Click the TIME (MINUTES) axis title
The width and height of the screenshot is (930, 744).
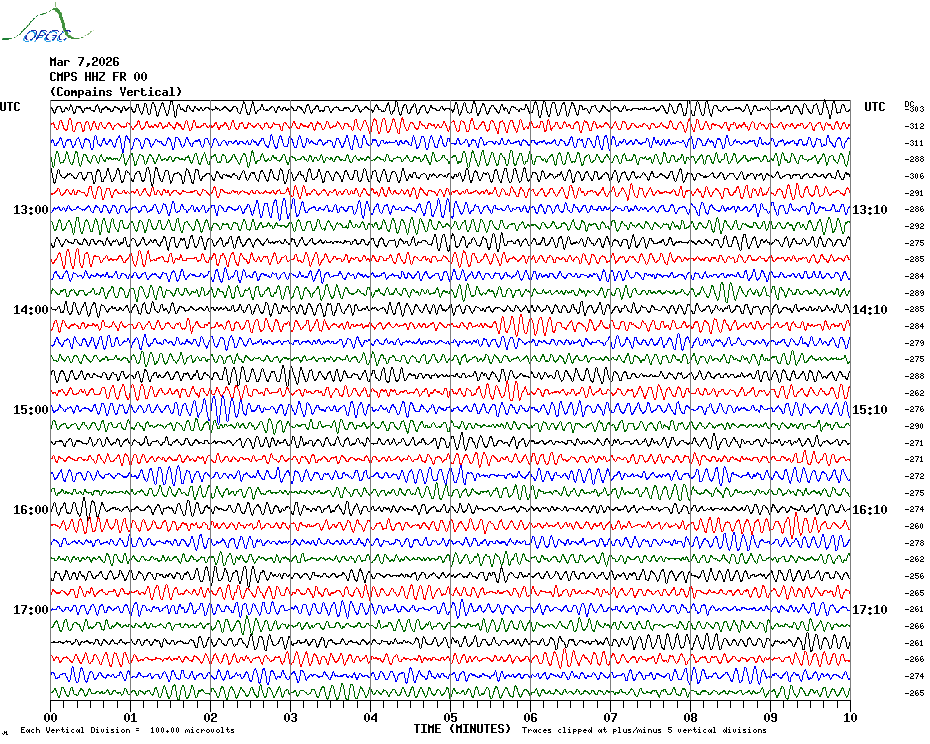(x=462, y=729)
